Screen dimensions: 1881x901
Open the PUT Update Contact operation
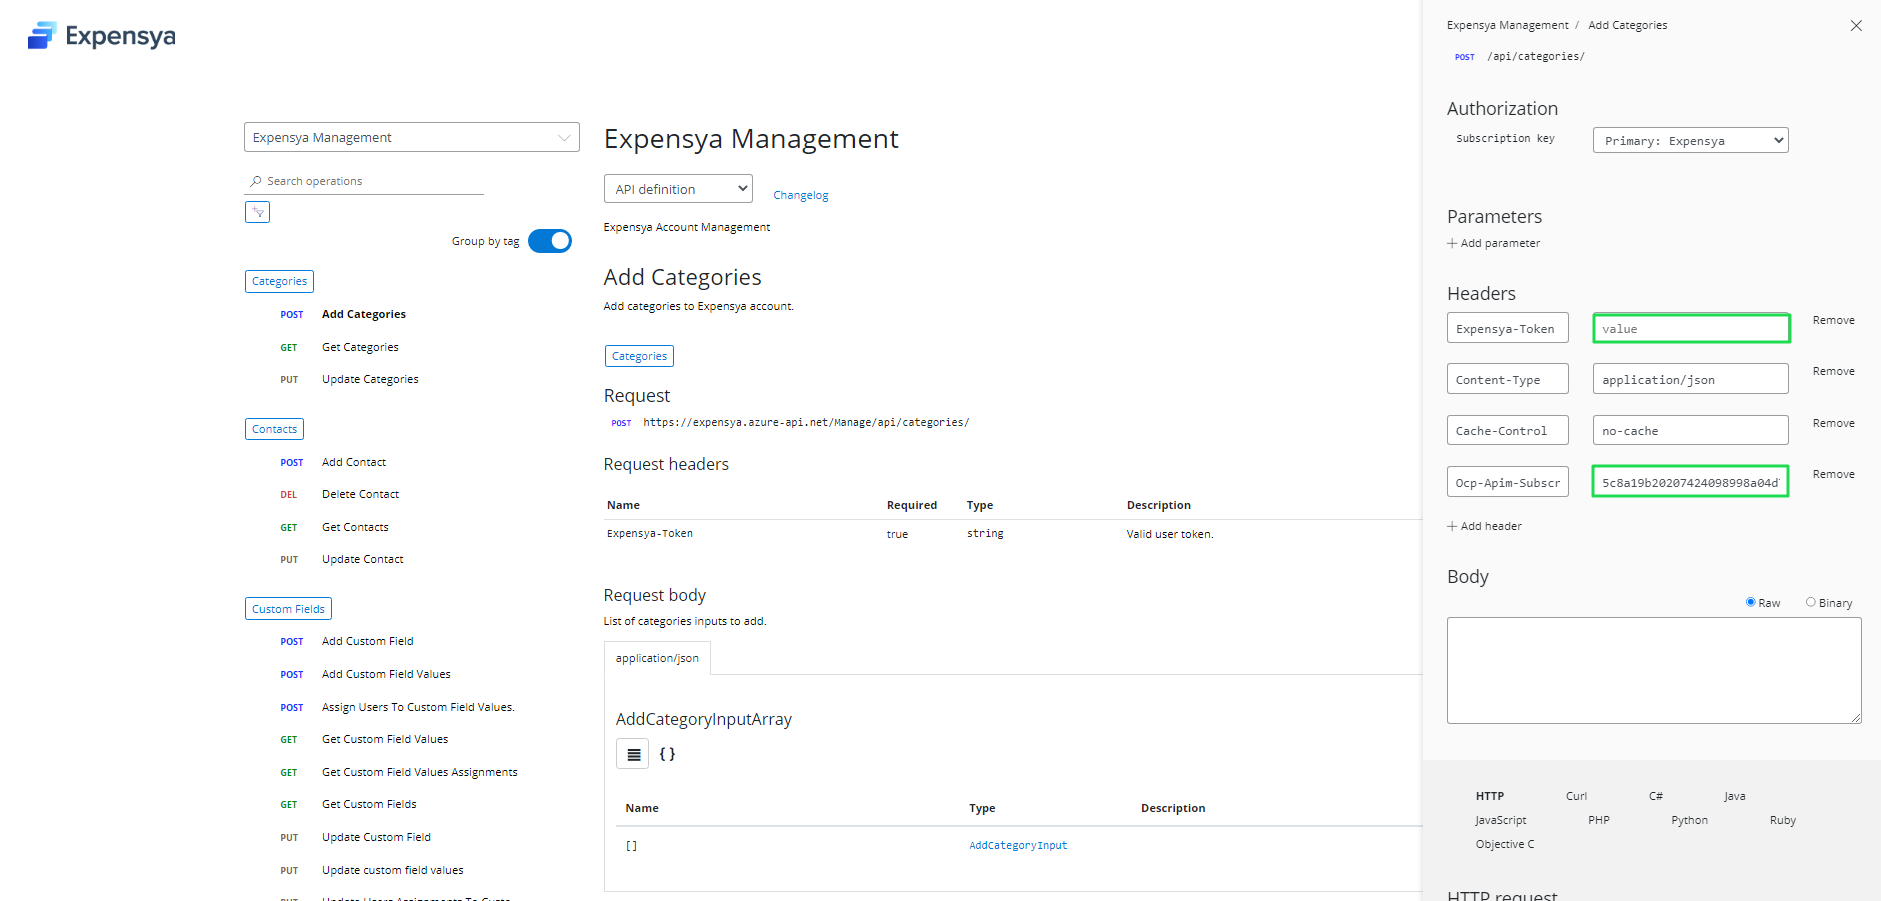[363, 559]
